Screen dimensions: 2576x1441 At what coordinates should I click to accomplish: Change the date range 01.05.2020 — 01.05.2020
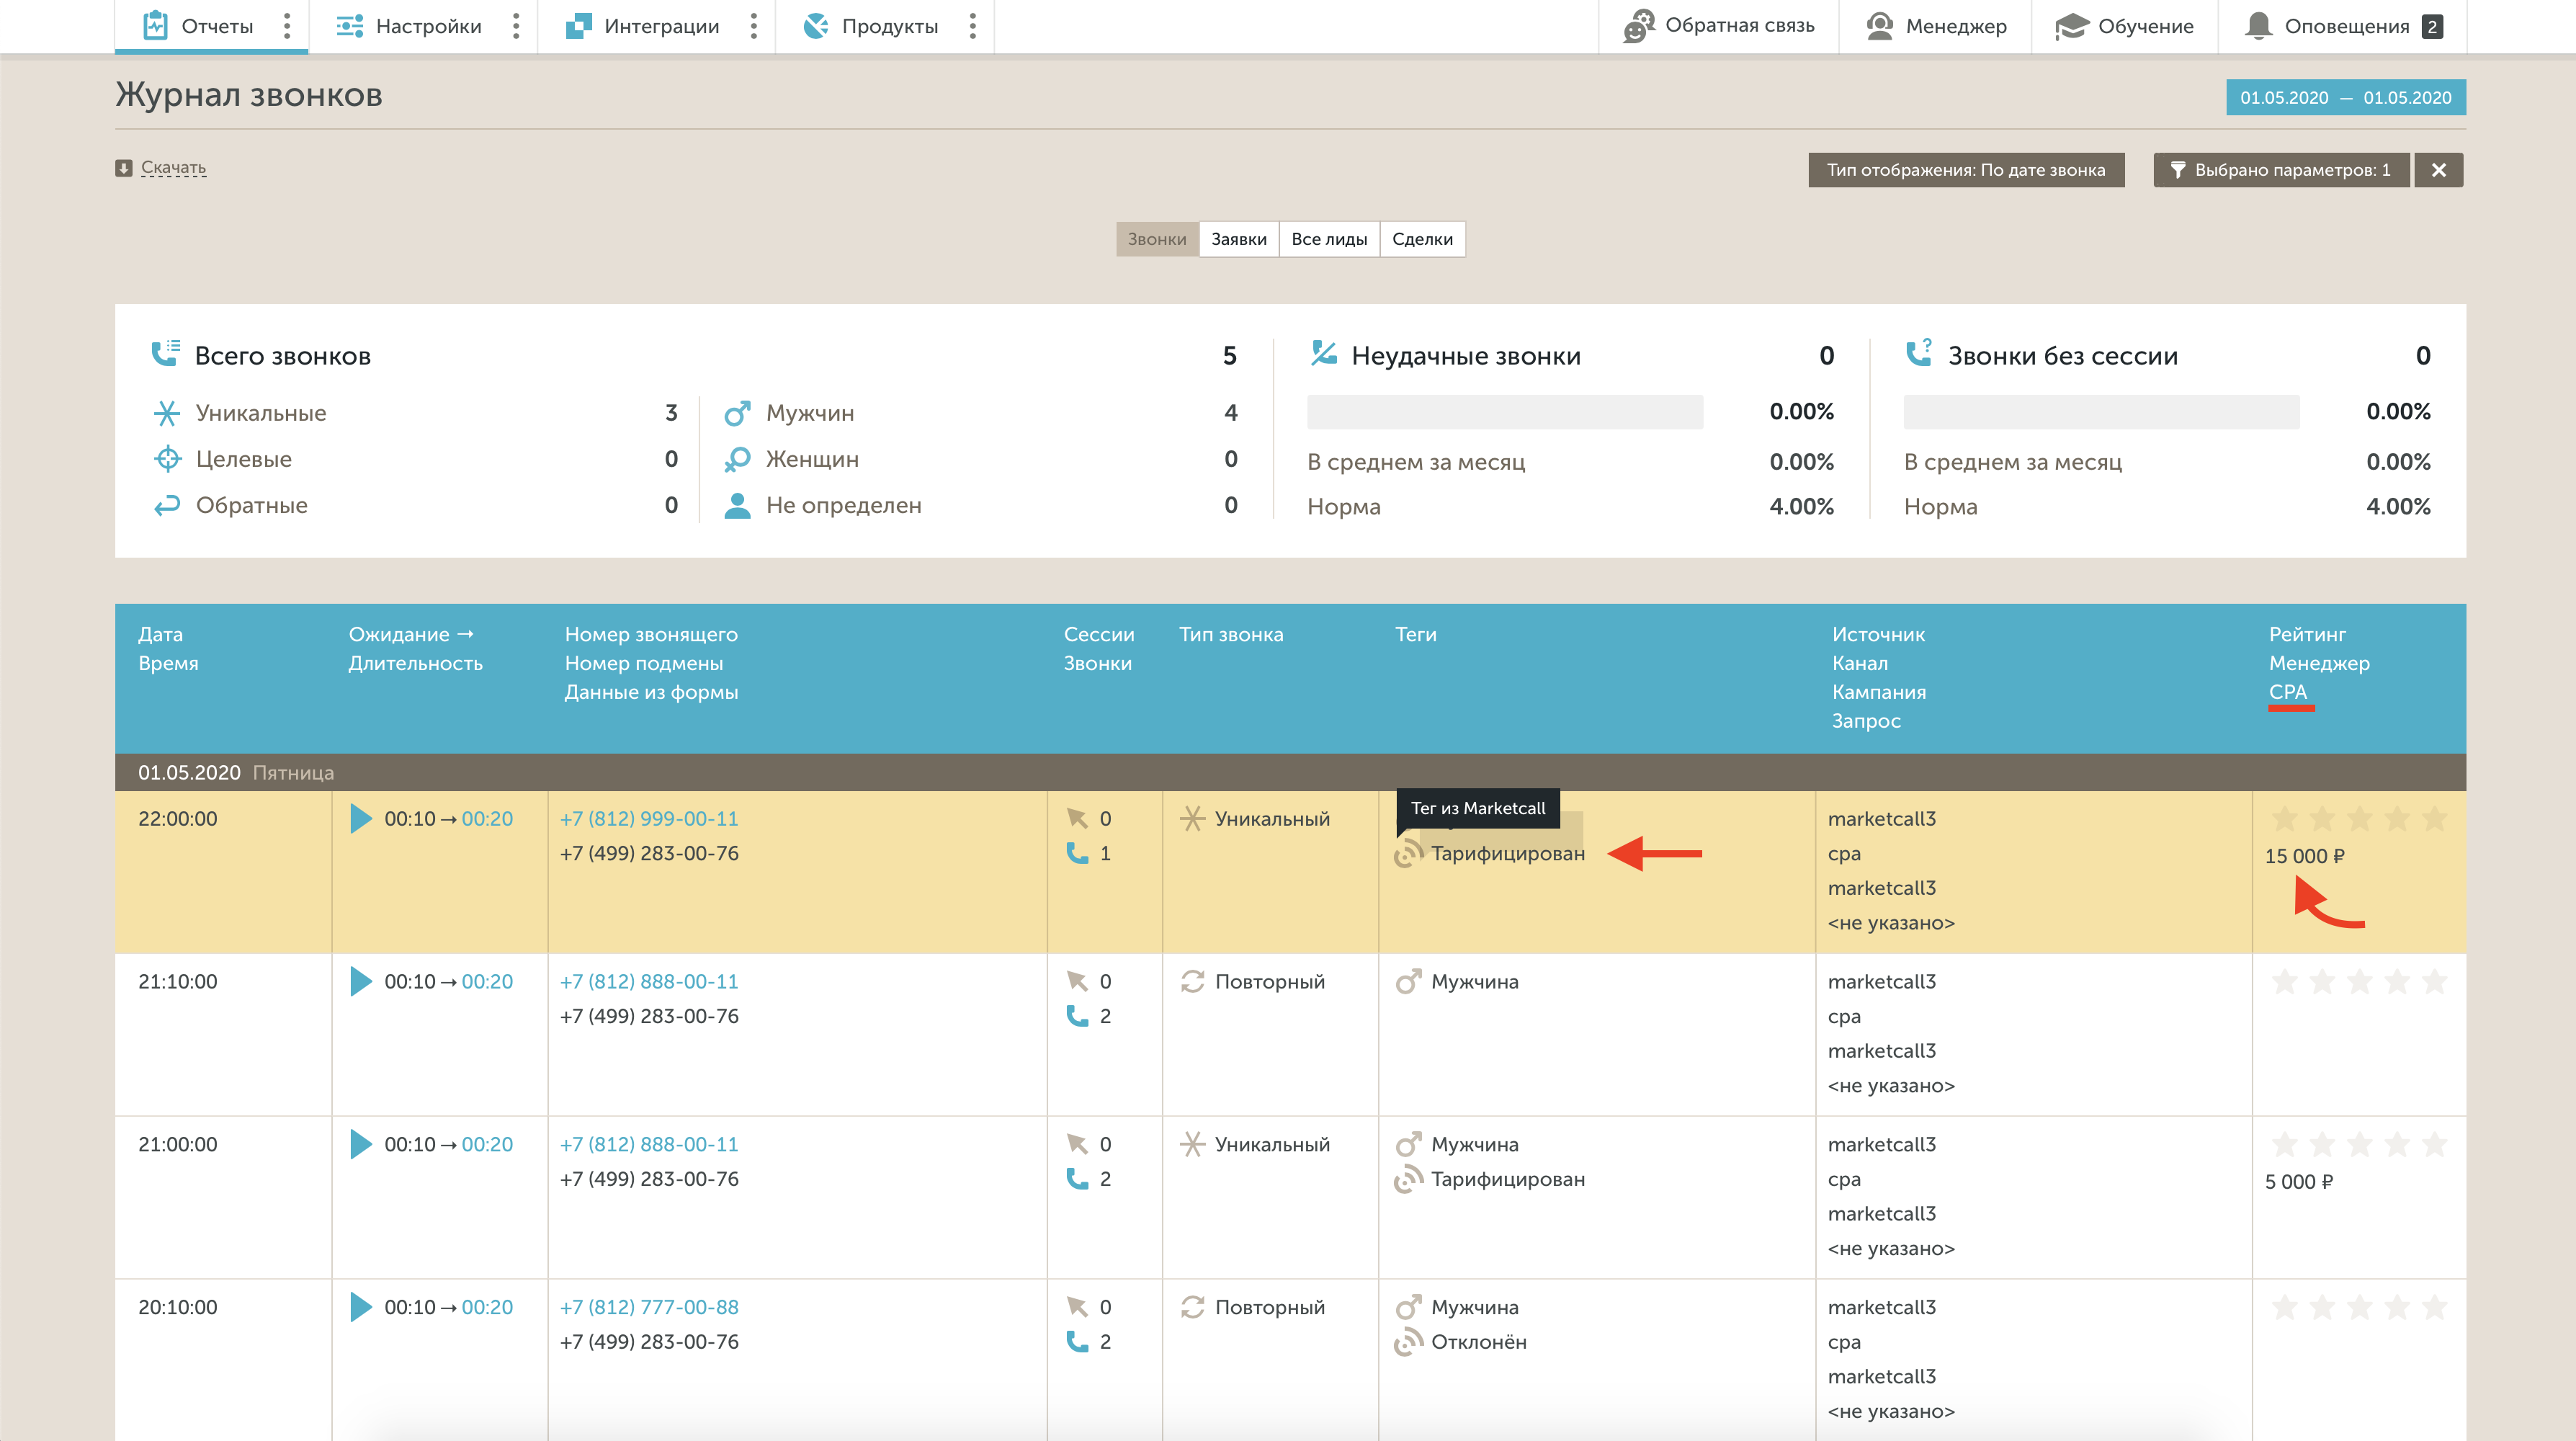(2345, 97)
